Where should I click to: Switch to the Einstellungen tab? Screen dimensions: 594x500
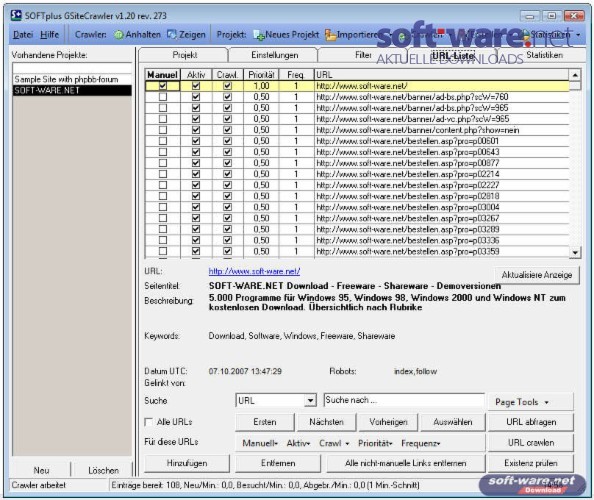click(274, 55)
